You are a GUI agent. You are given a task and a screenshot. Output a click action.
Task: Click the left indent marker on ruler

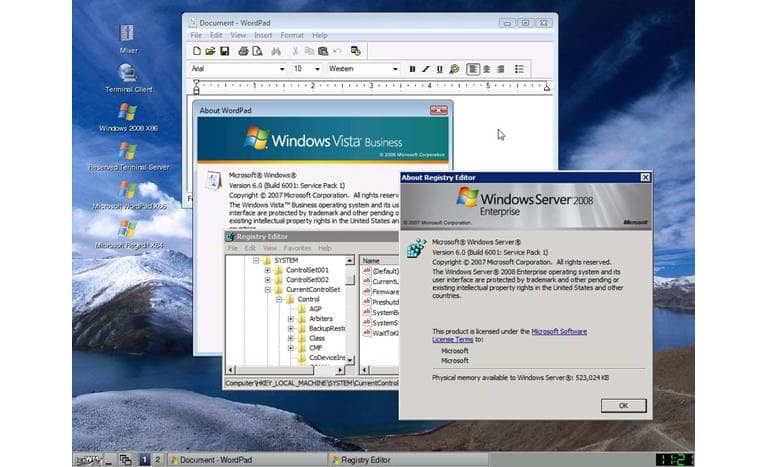coord(197,88)
